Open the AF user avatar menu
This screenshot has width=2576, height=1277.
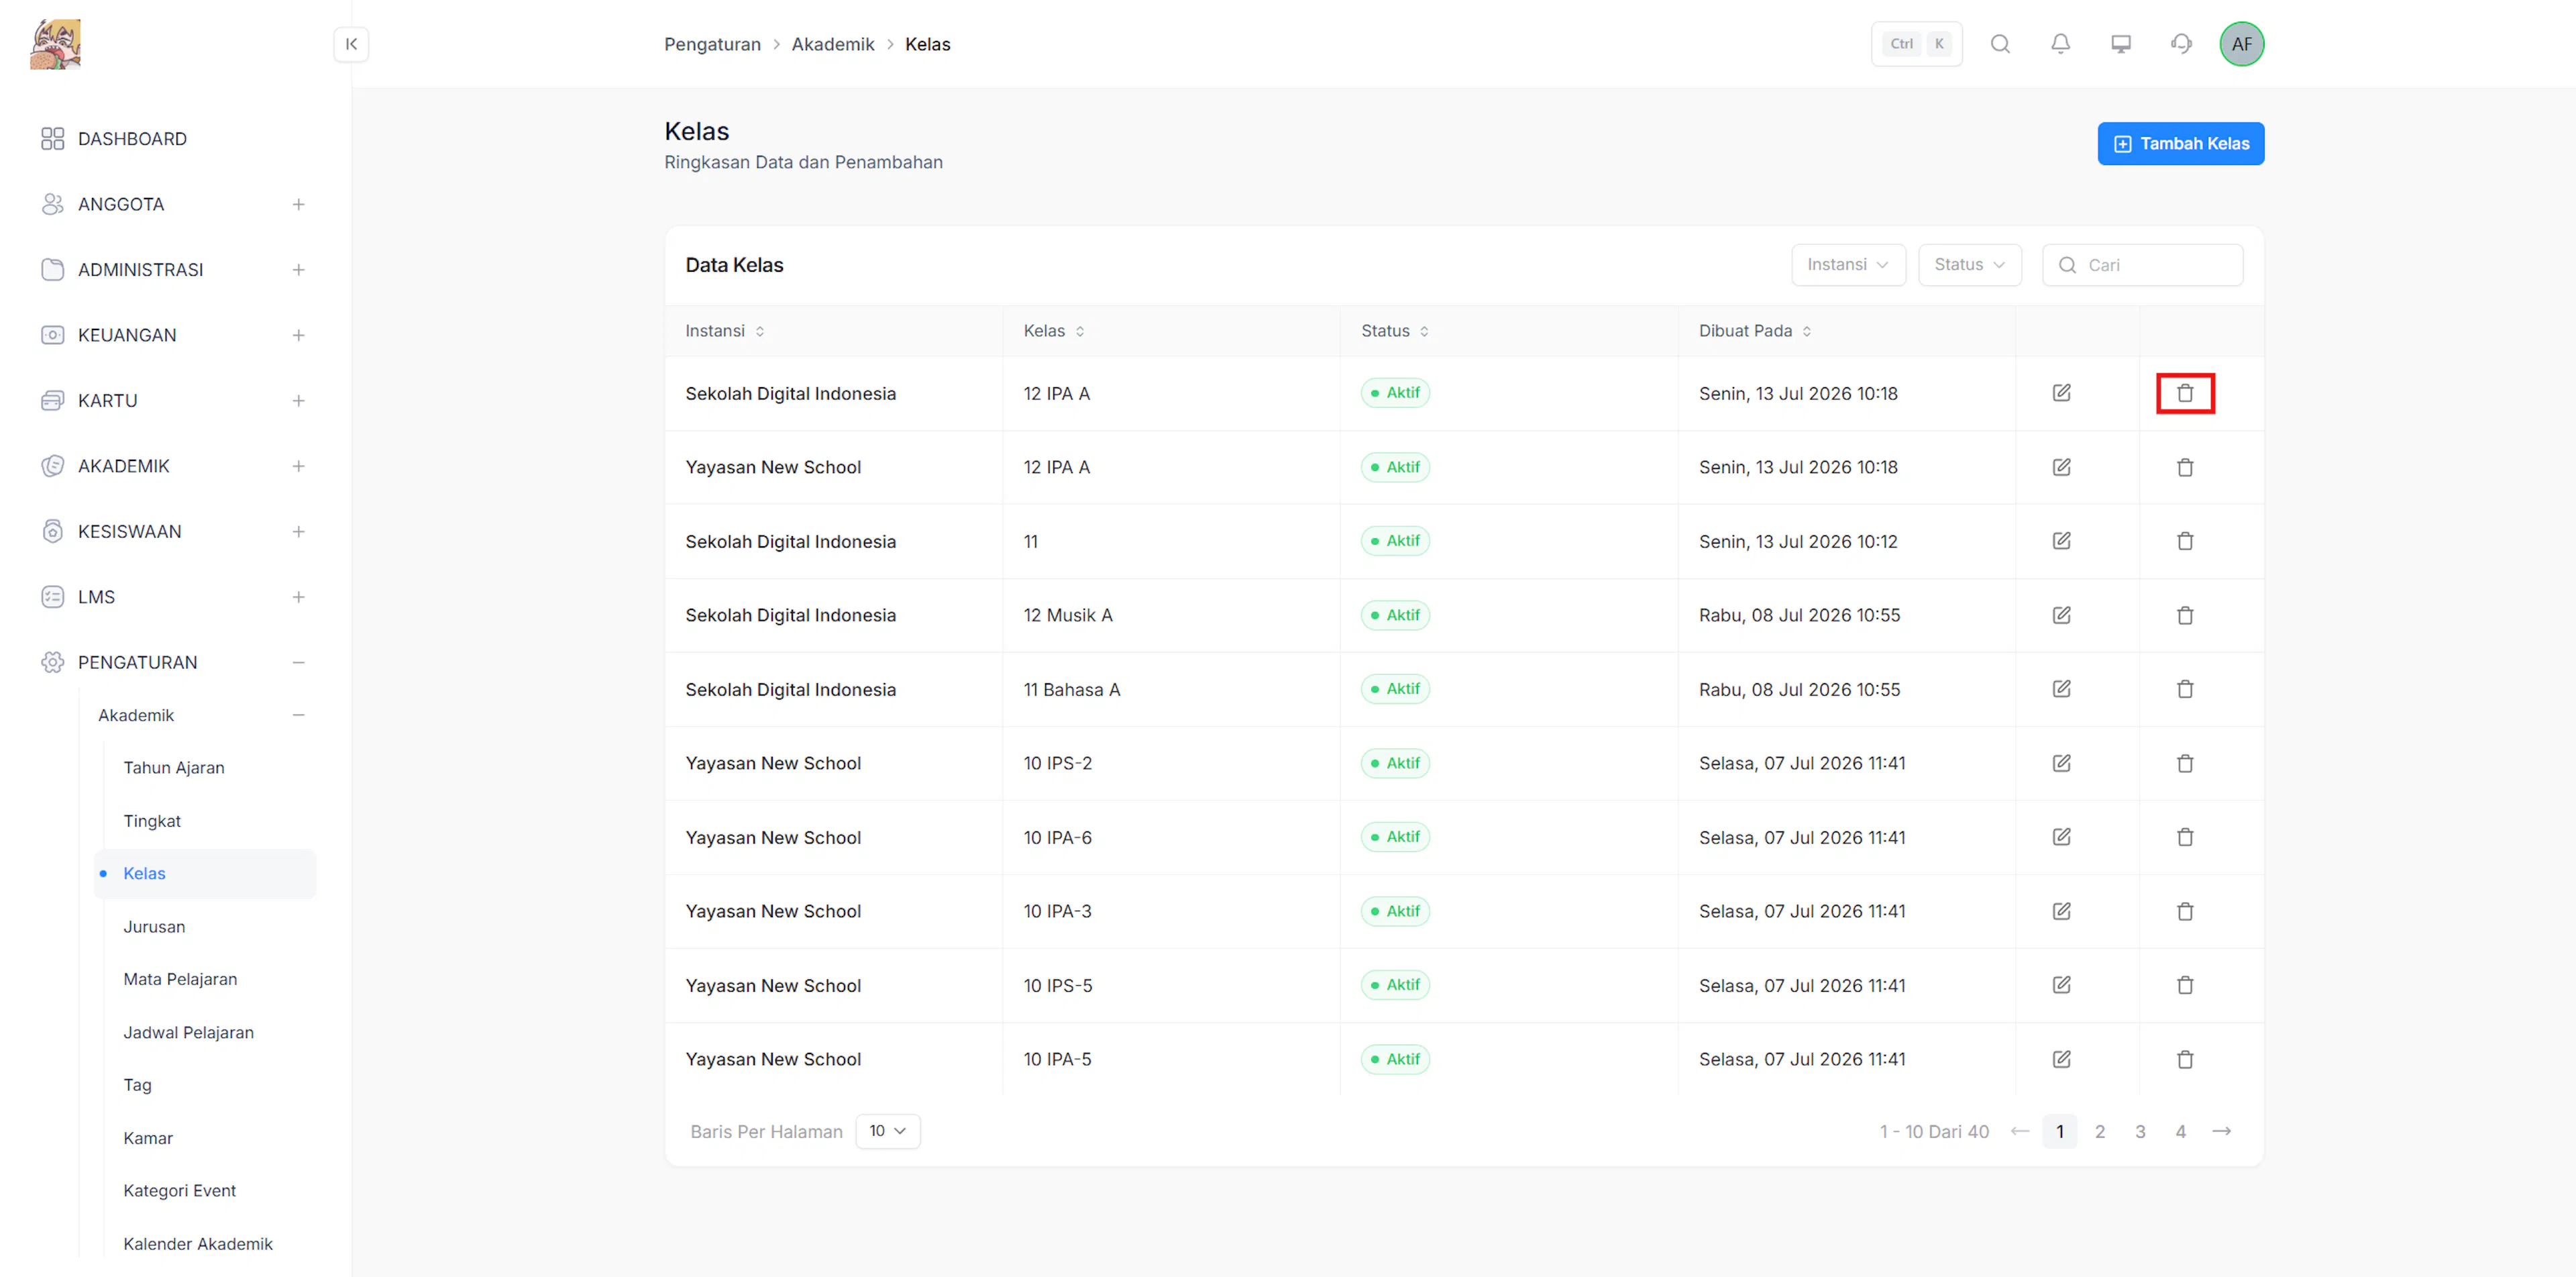point(2241,44)
